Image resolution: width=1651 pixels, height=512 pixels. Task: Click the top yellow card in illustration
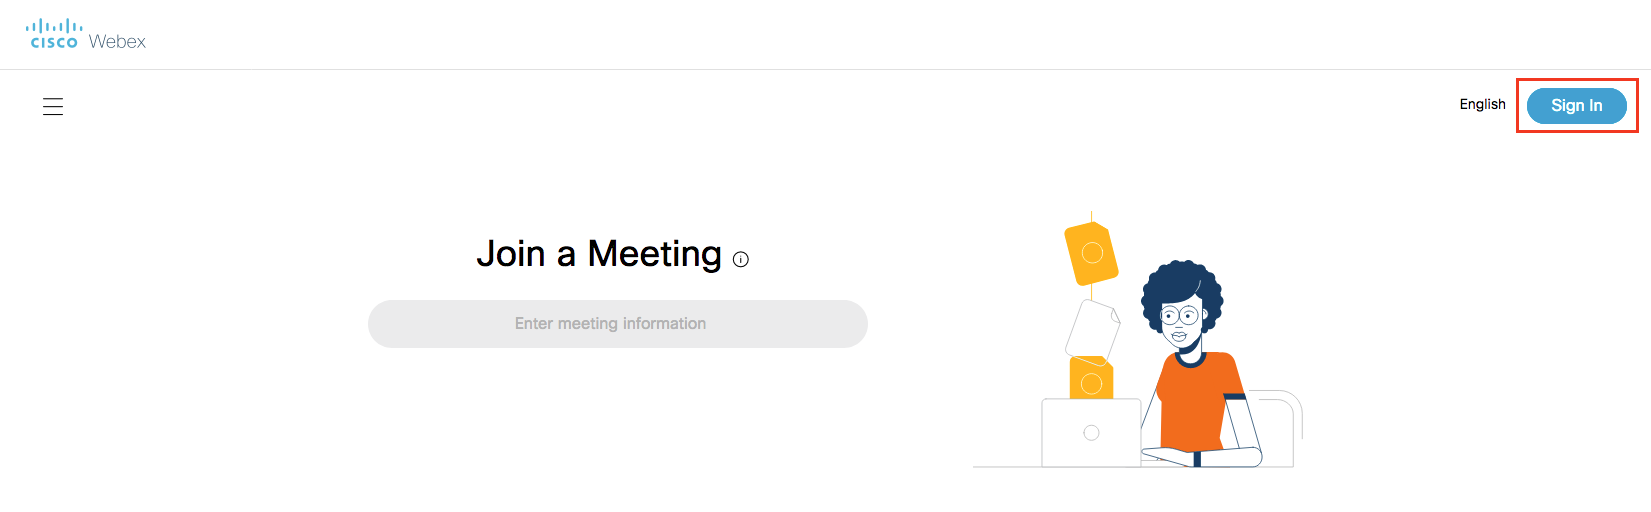[x=1090, y=252]
